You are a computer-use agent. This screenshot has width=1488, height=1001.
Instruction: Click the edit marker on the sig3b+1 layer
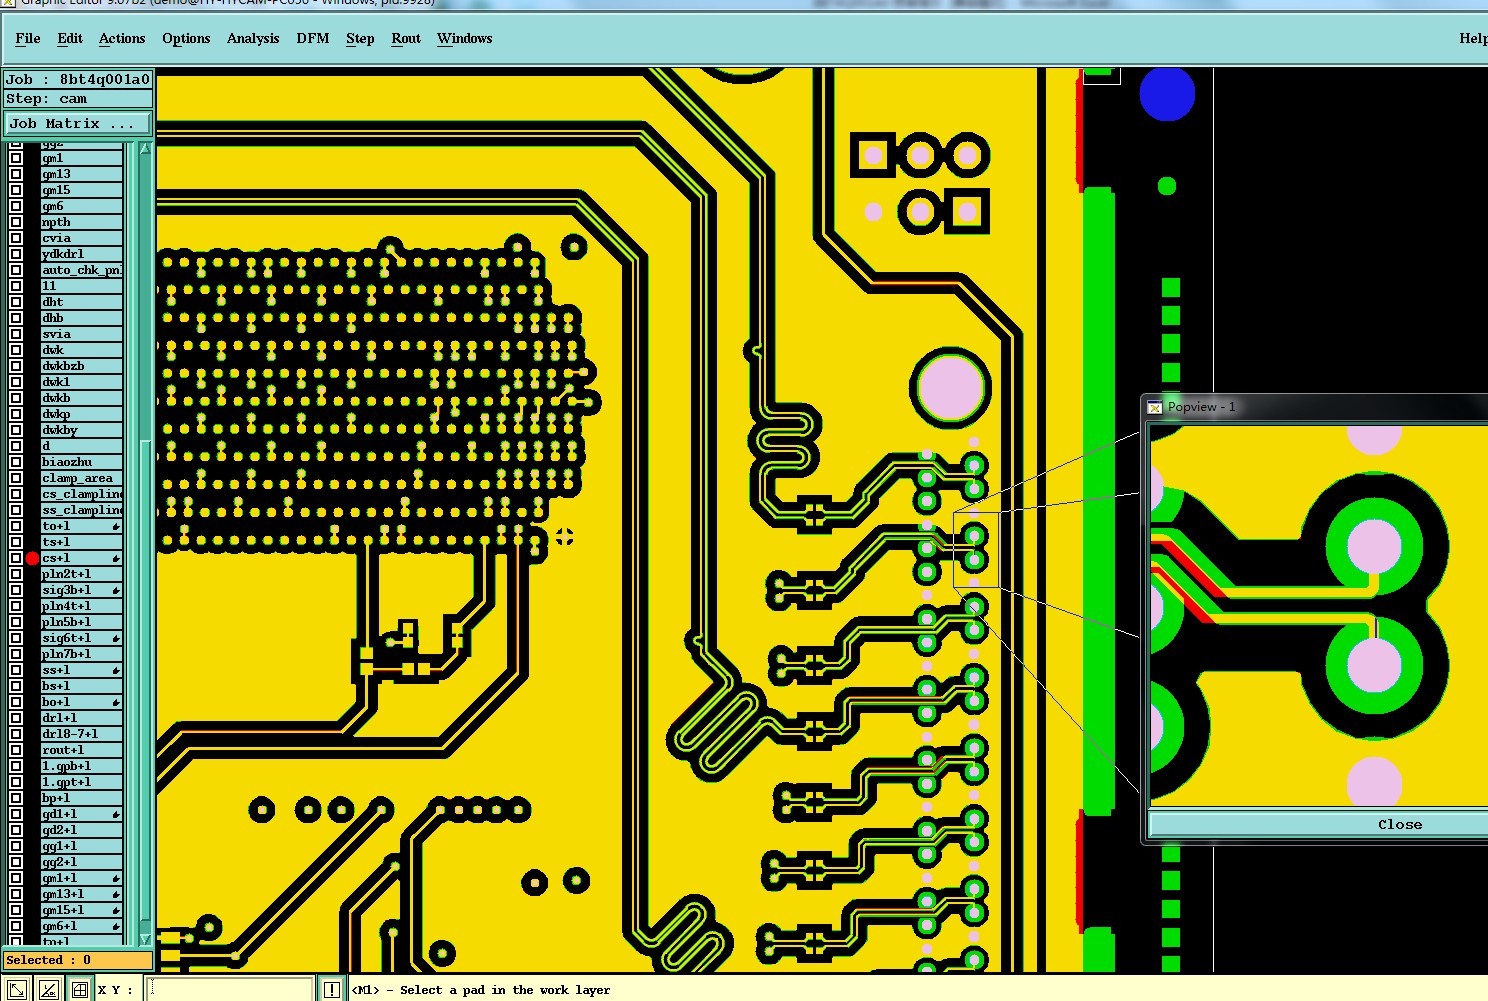click(x=116, y=591)
